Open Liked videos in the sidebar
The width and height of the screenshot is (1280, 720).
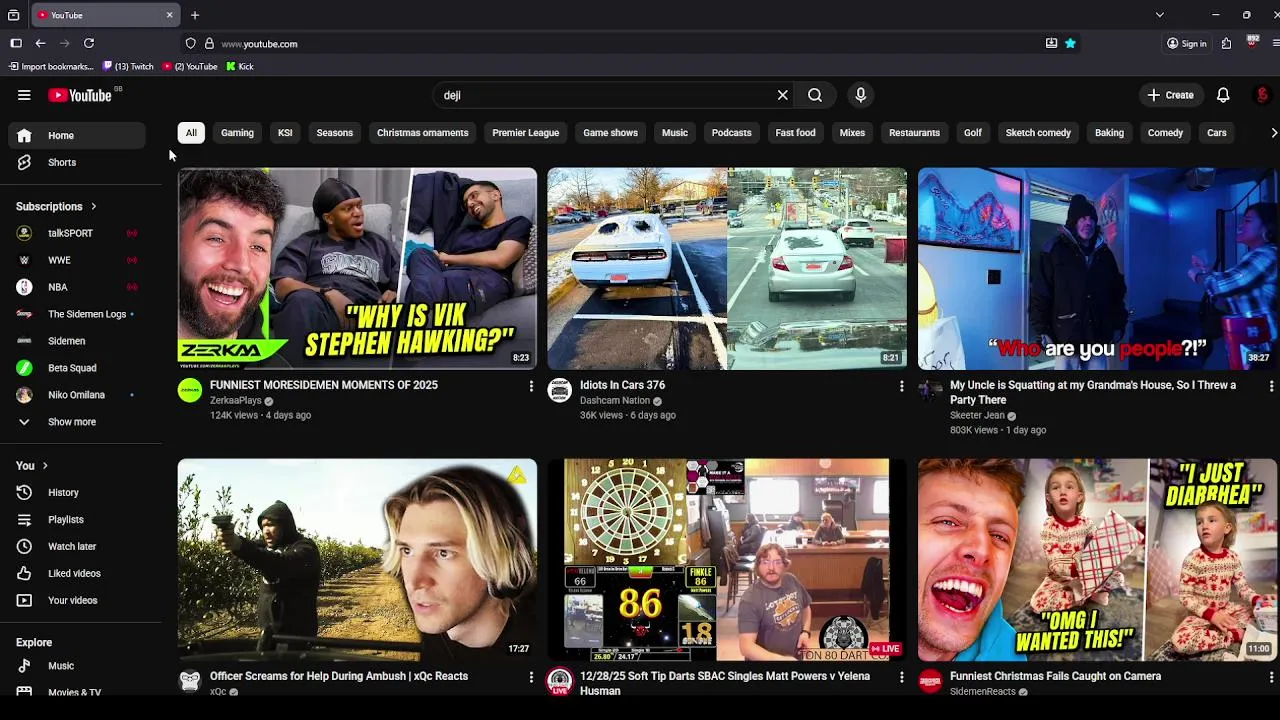(x=78, y=573)
